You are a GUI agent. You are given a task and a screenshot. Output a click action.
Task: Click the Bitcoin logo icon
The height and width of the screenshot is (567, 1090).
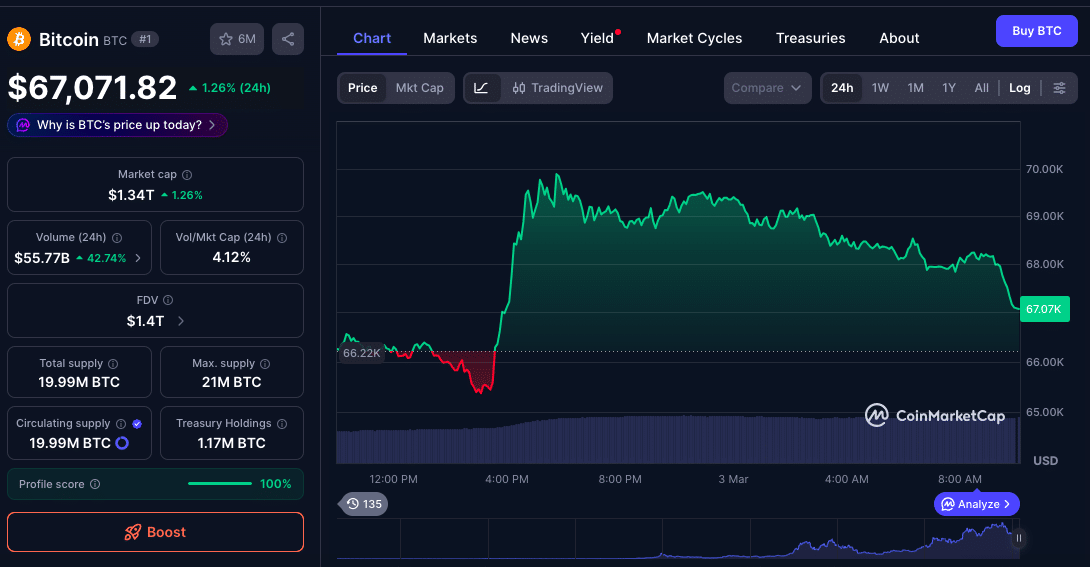coord(19,39)
